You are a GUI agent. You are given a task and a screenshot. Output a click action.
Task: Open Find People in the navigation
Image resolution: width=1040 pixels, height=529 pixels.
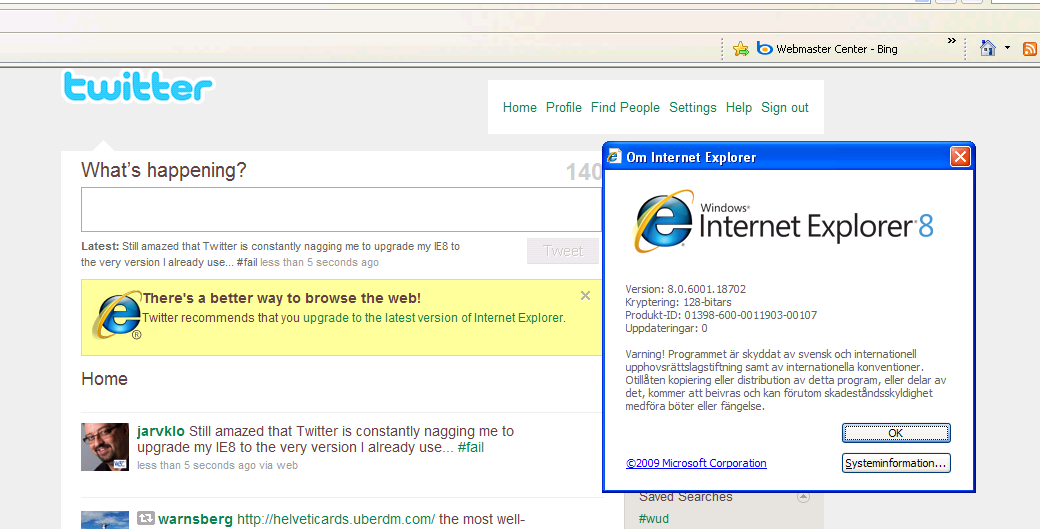coord(625,107)
